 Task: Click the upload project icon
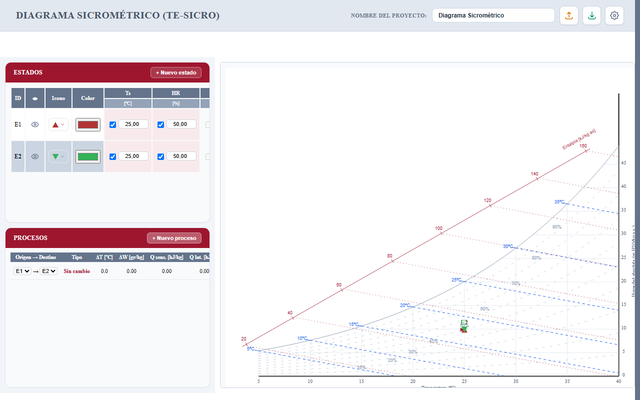click(569, 16)
